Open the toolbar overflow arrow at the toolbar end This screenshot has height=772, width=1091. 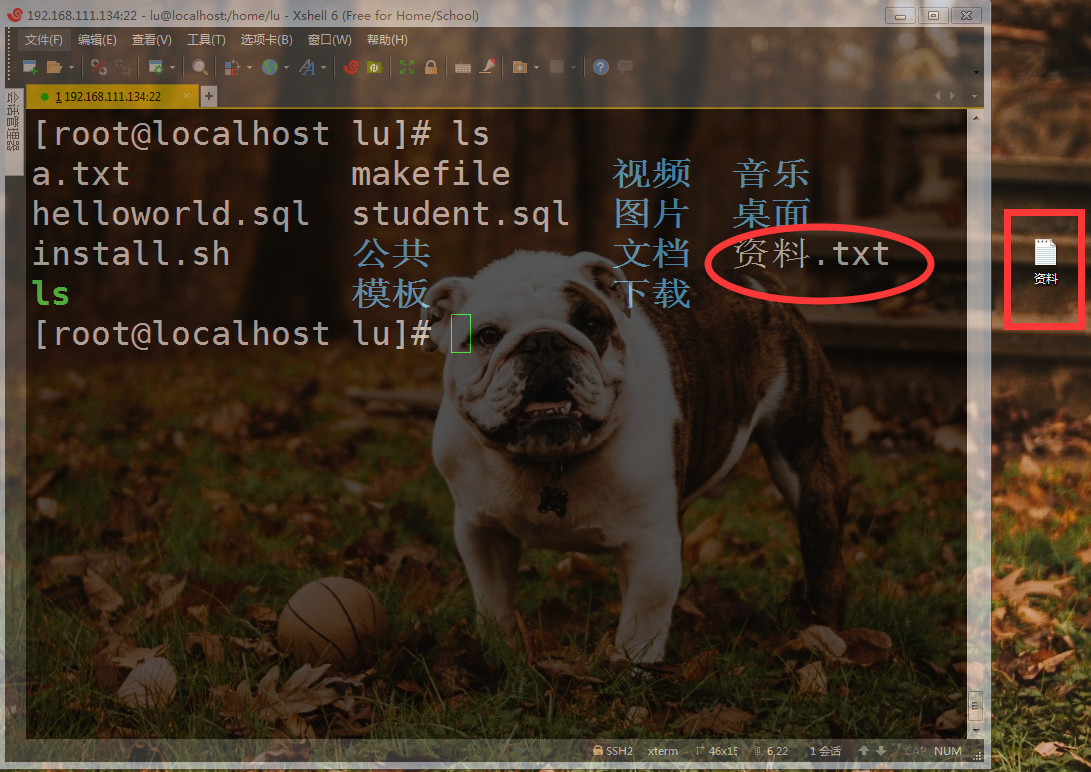pyautogui.click(x=976, y=72)
